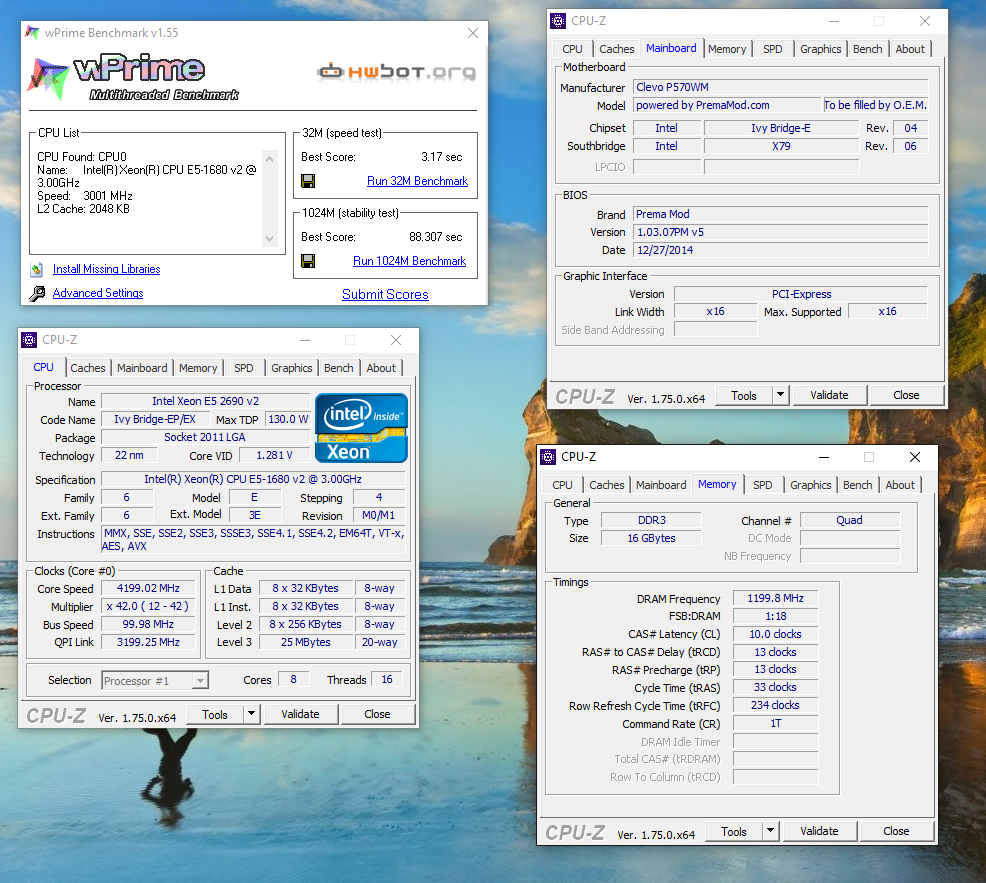
Task: Switch to Caches tab in CPU window
Action: pos(88,368)
